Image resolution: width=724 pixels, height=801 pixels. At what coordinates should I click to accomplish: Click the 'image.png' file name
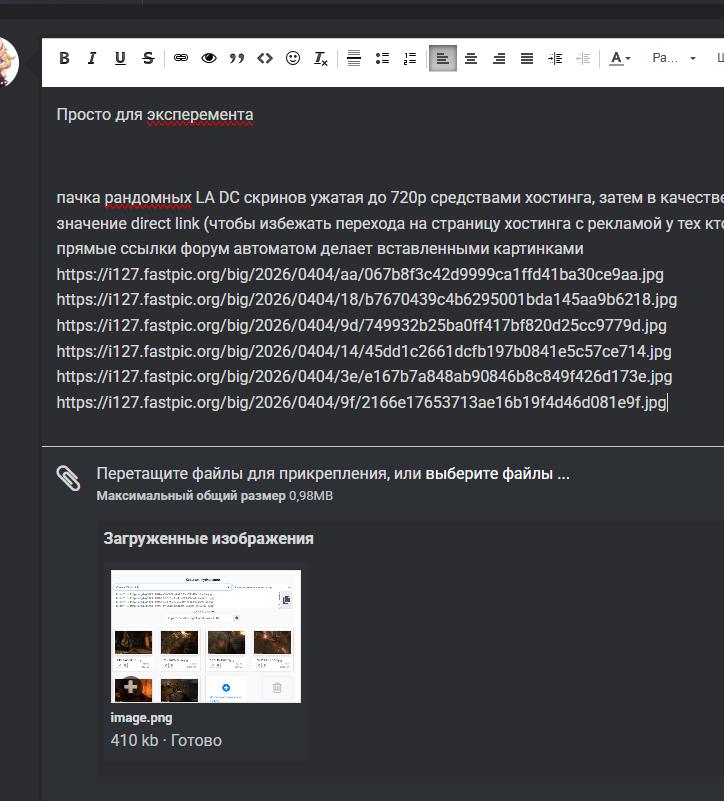coord(142,718)
